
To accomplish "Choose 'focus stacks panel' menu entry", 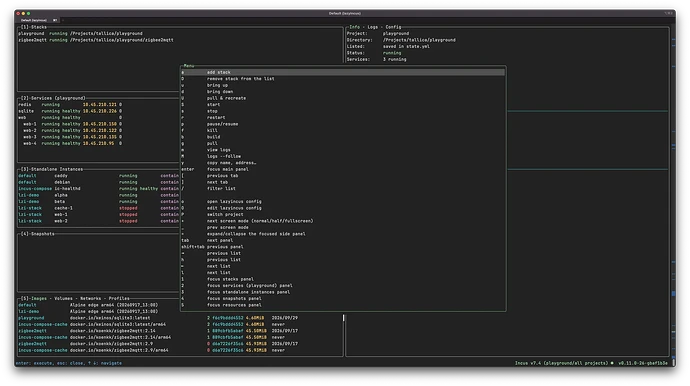I will pos(343,279).
